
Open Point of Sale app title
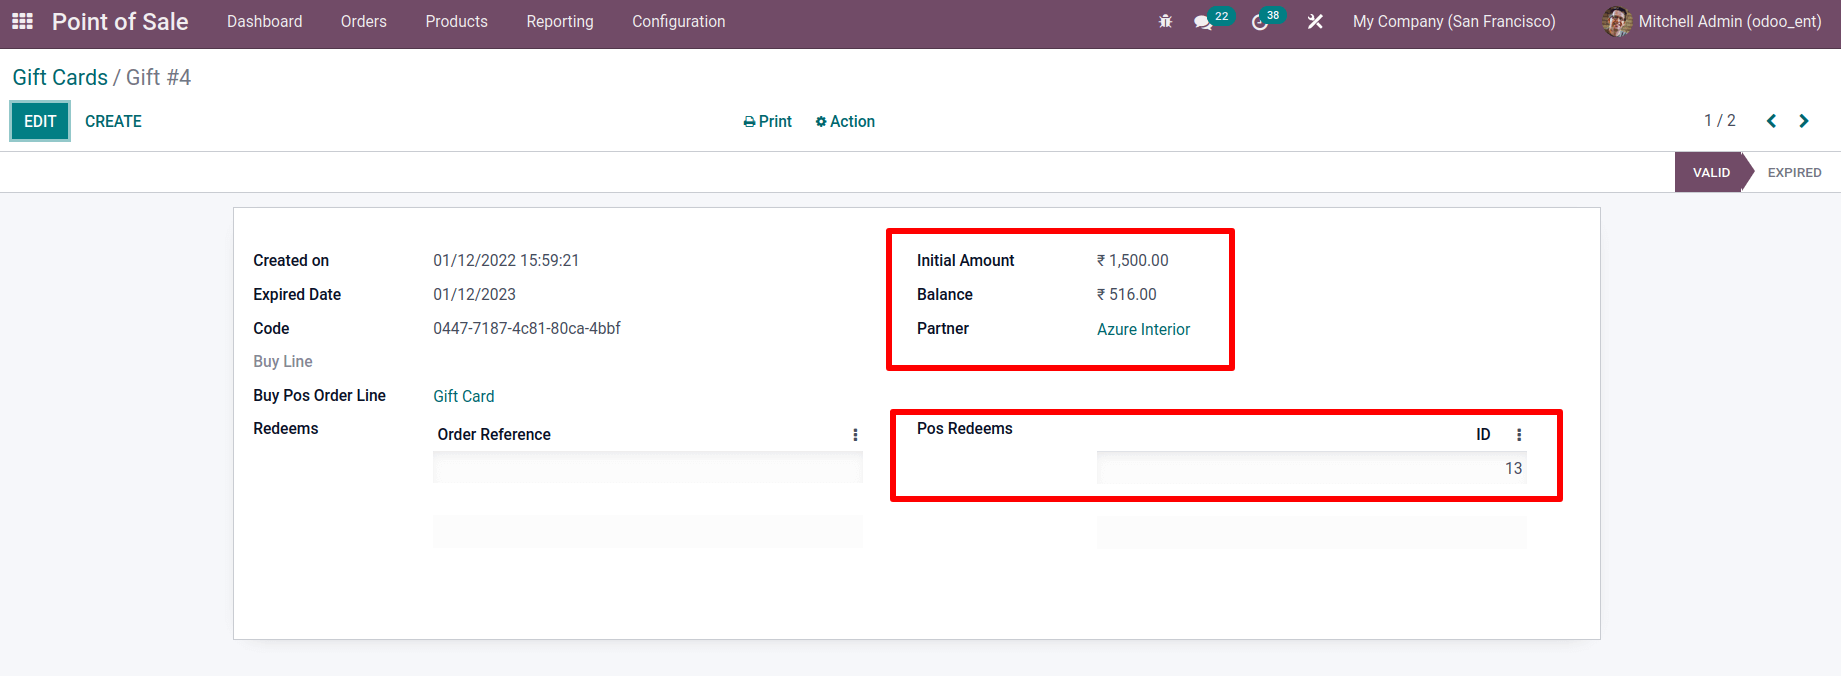click(x=120, y=21)
